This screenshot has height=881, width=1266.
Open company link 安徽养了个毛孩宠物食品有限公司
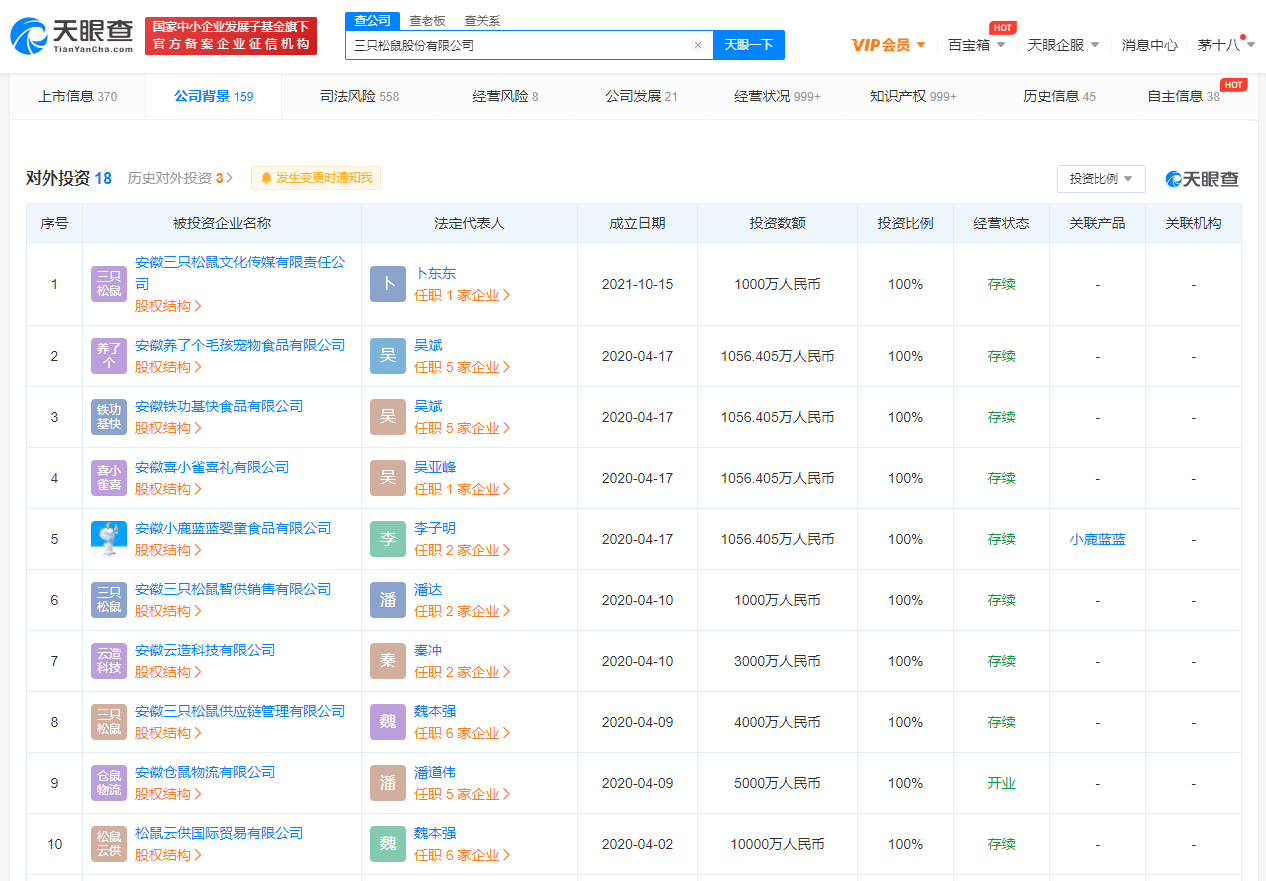click(x=240, y=345)
